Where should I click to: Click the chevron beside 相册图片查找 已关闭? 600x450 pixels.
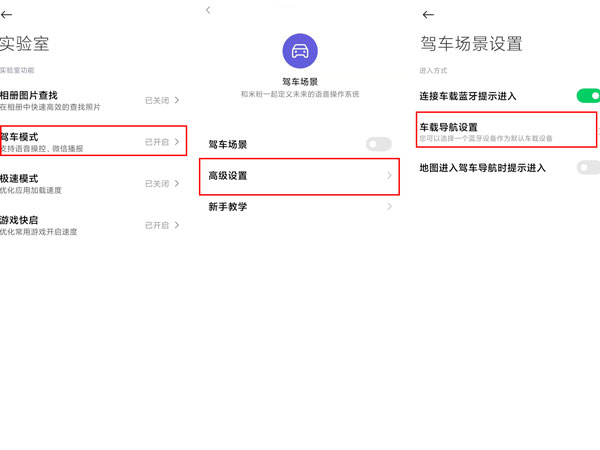coord(178,100)
